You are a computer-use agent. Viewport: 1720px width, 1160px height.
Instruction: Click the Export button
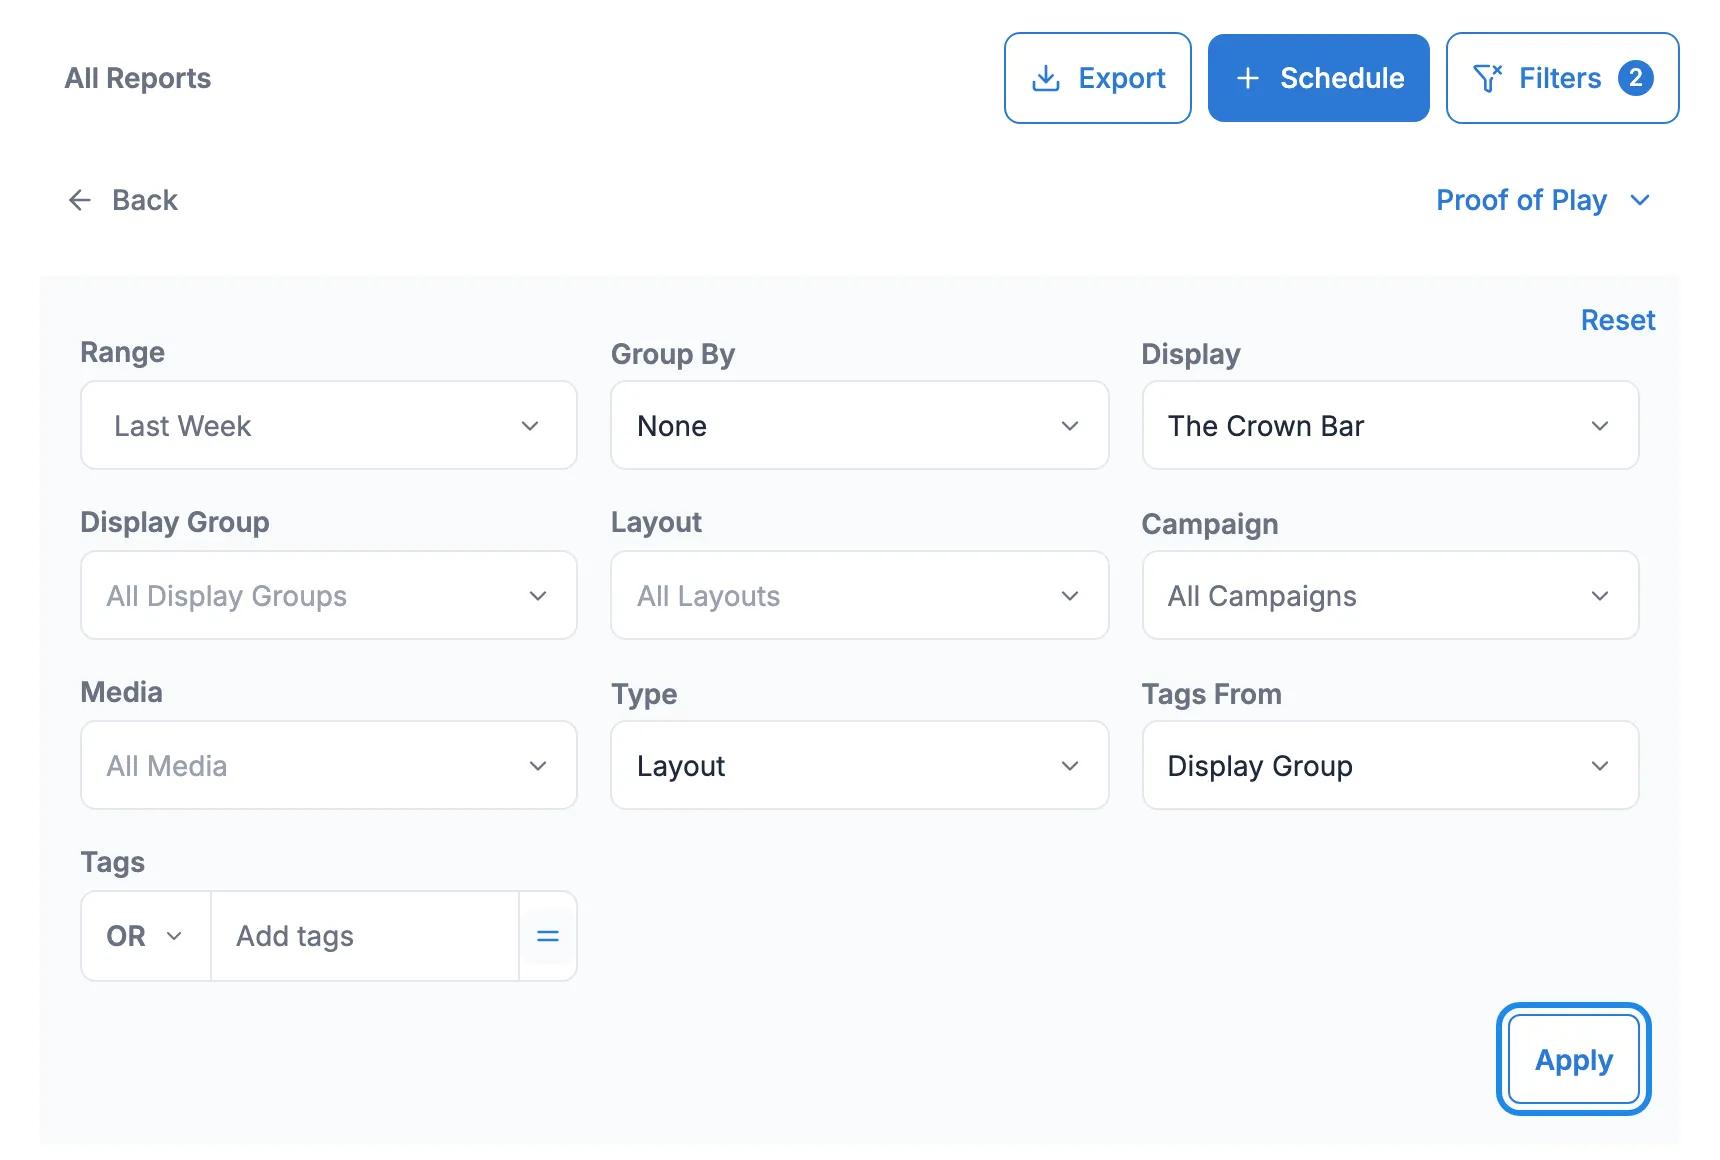pos(1097,78)
